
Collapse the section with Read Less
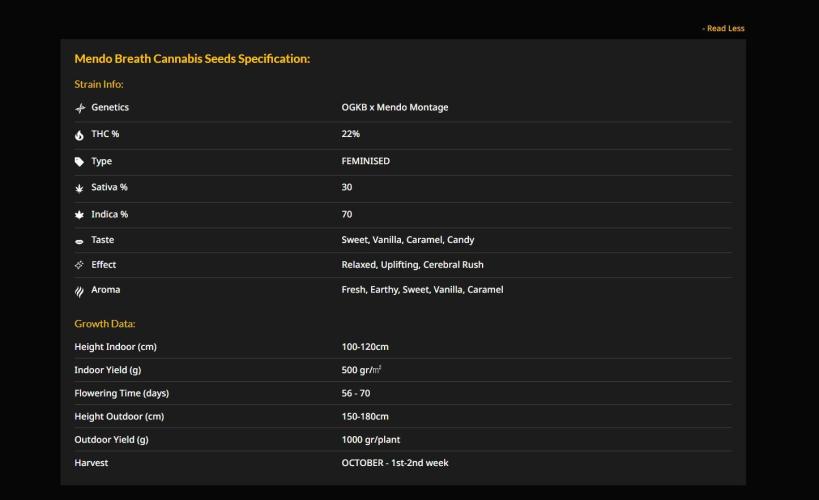pyautogui.click(x=724, y=28)
